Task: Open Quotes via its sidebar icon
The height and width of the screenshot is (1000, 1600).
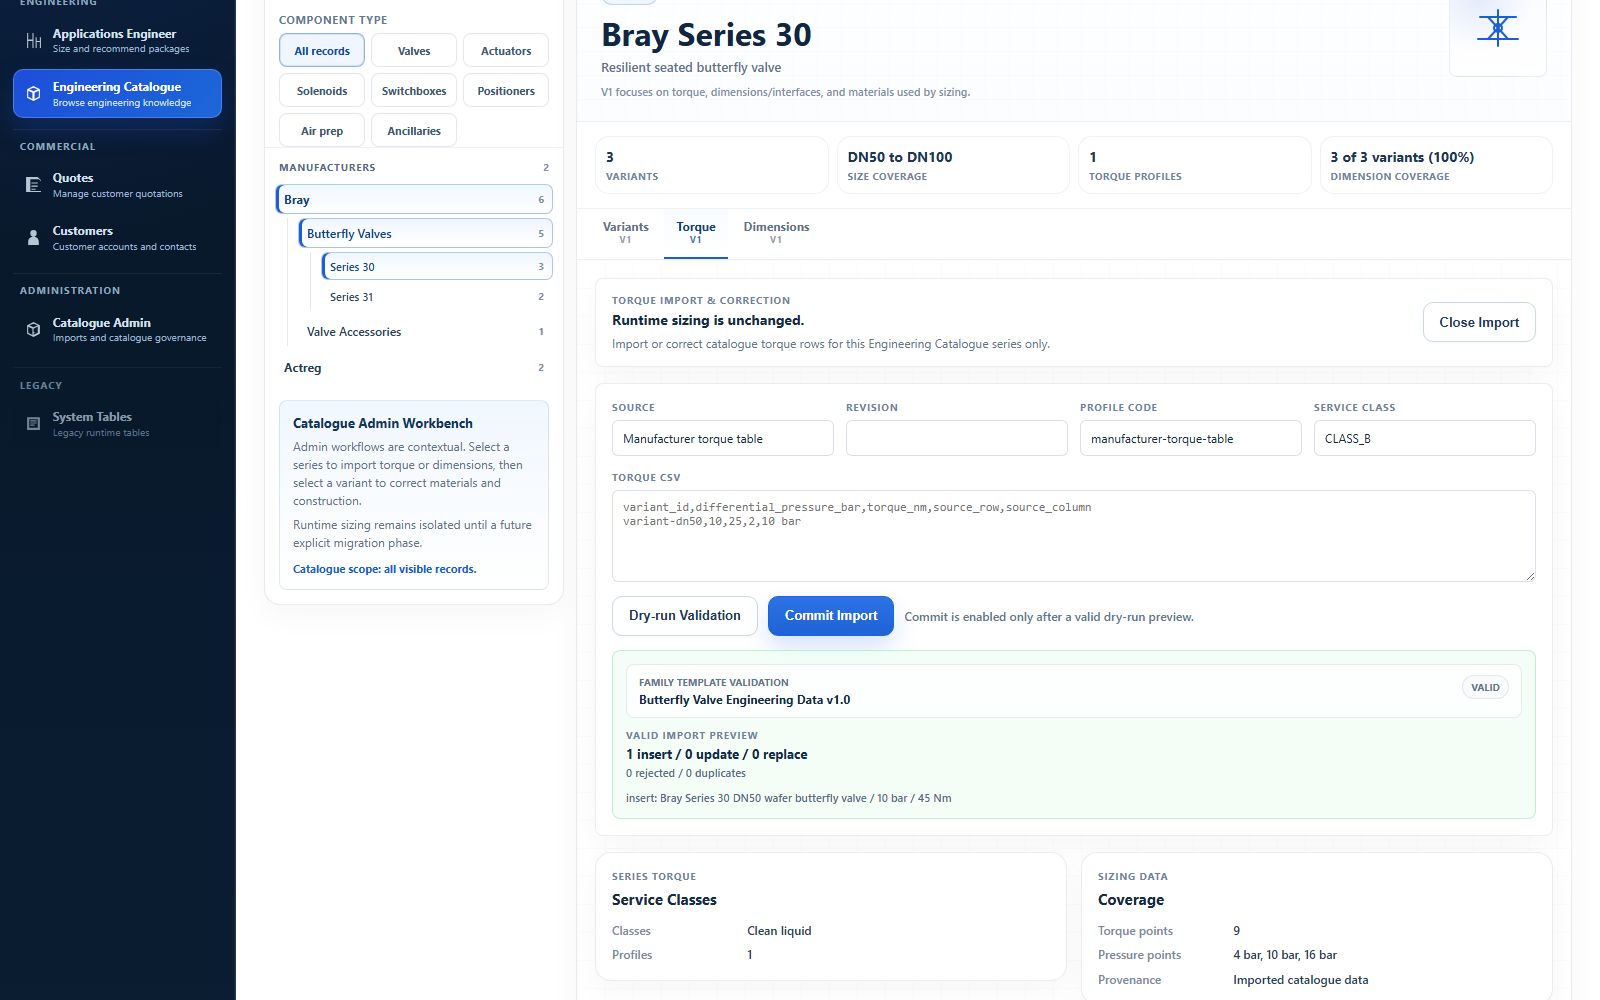Action: click(x=34, y=185)
